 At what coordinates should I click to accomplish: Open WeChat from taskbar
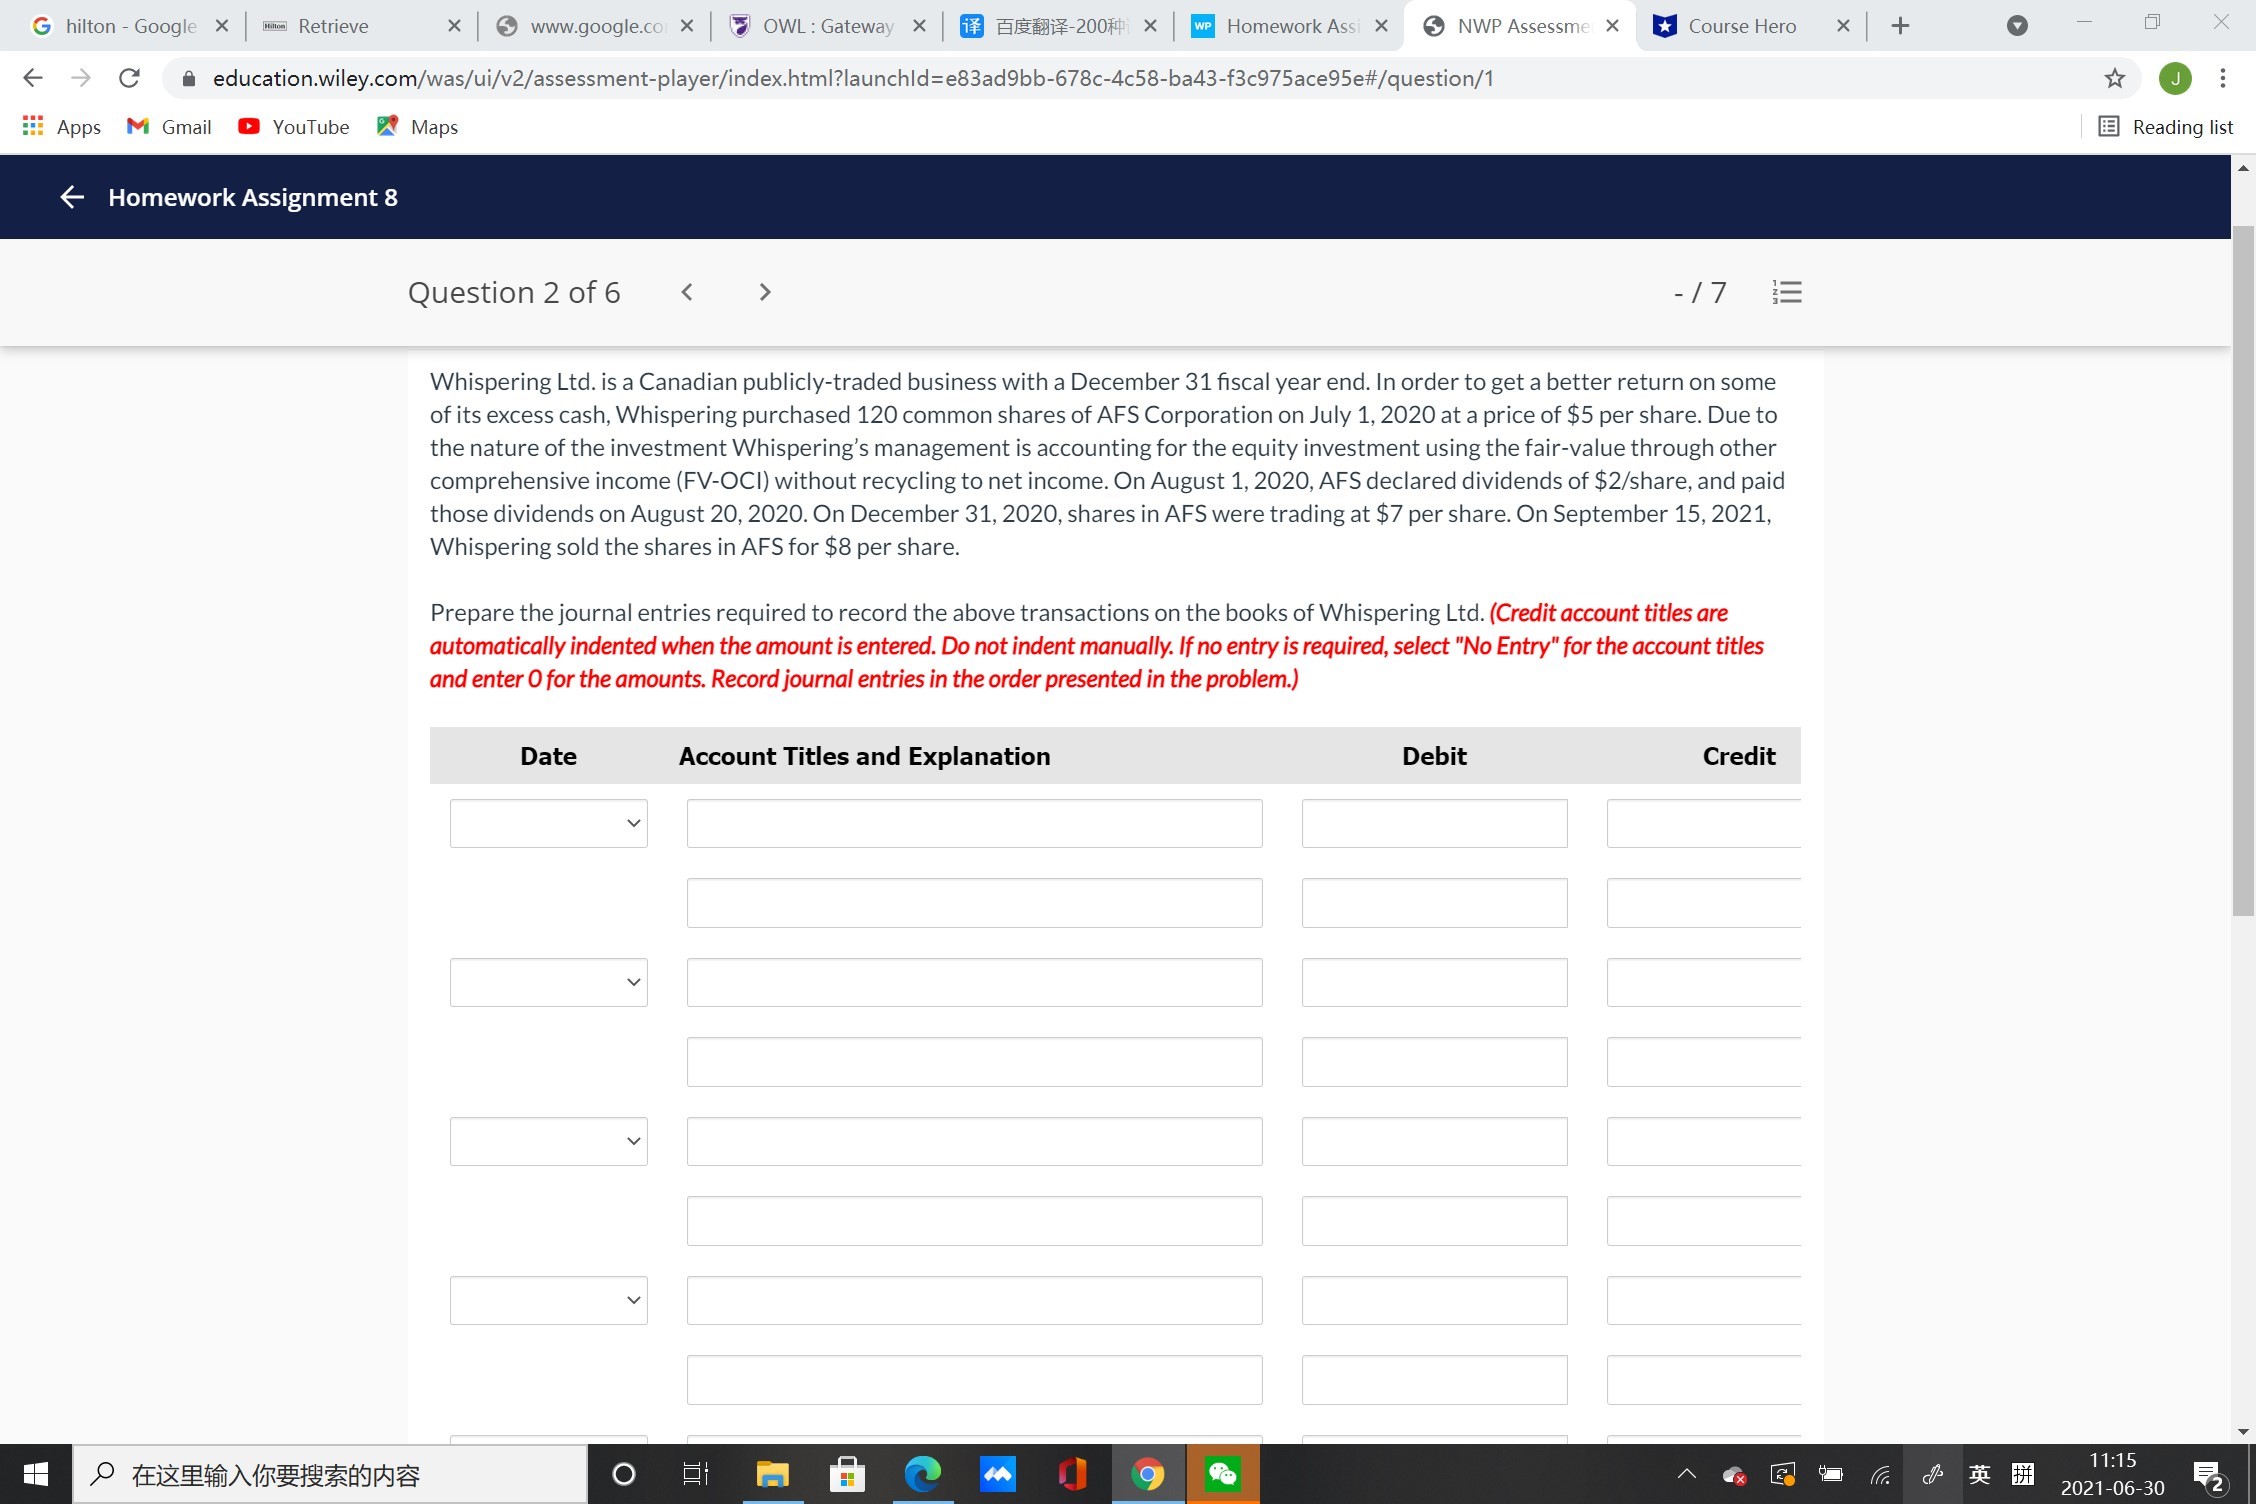pos(1222,1474)
